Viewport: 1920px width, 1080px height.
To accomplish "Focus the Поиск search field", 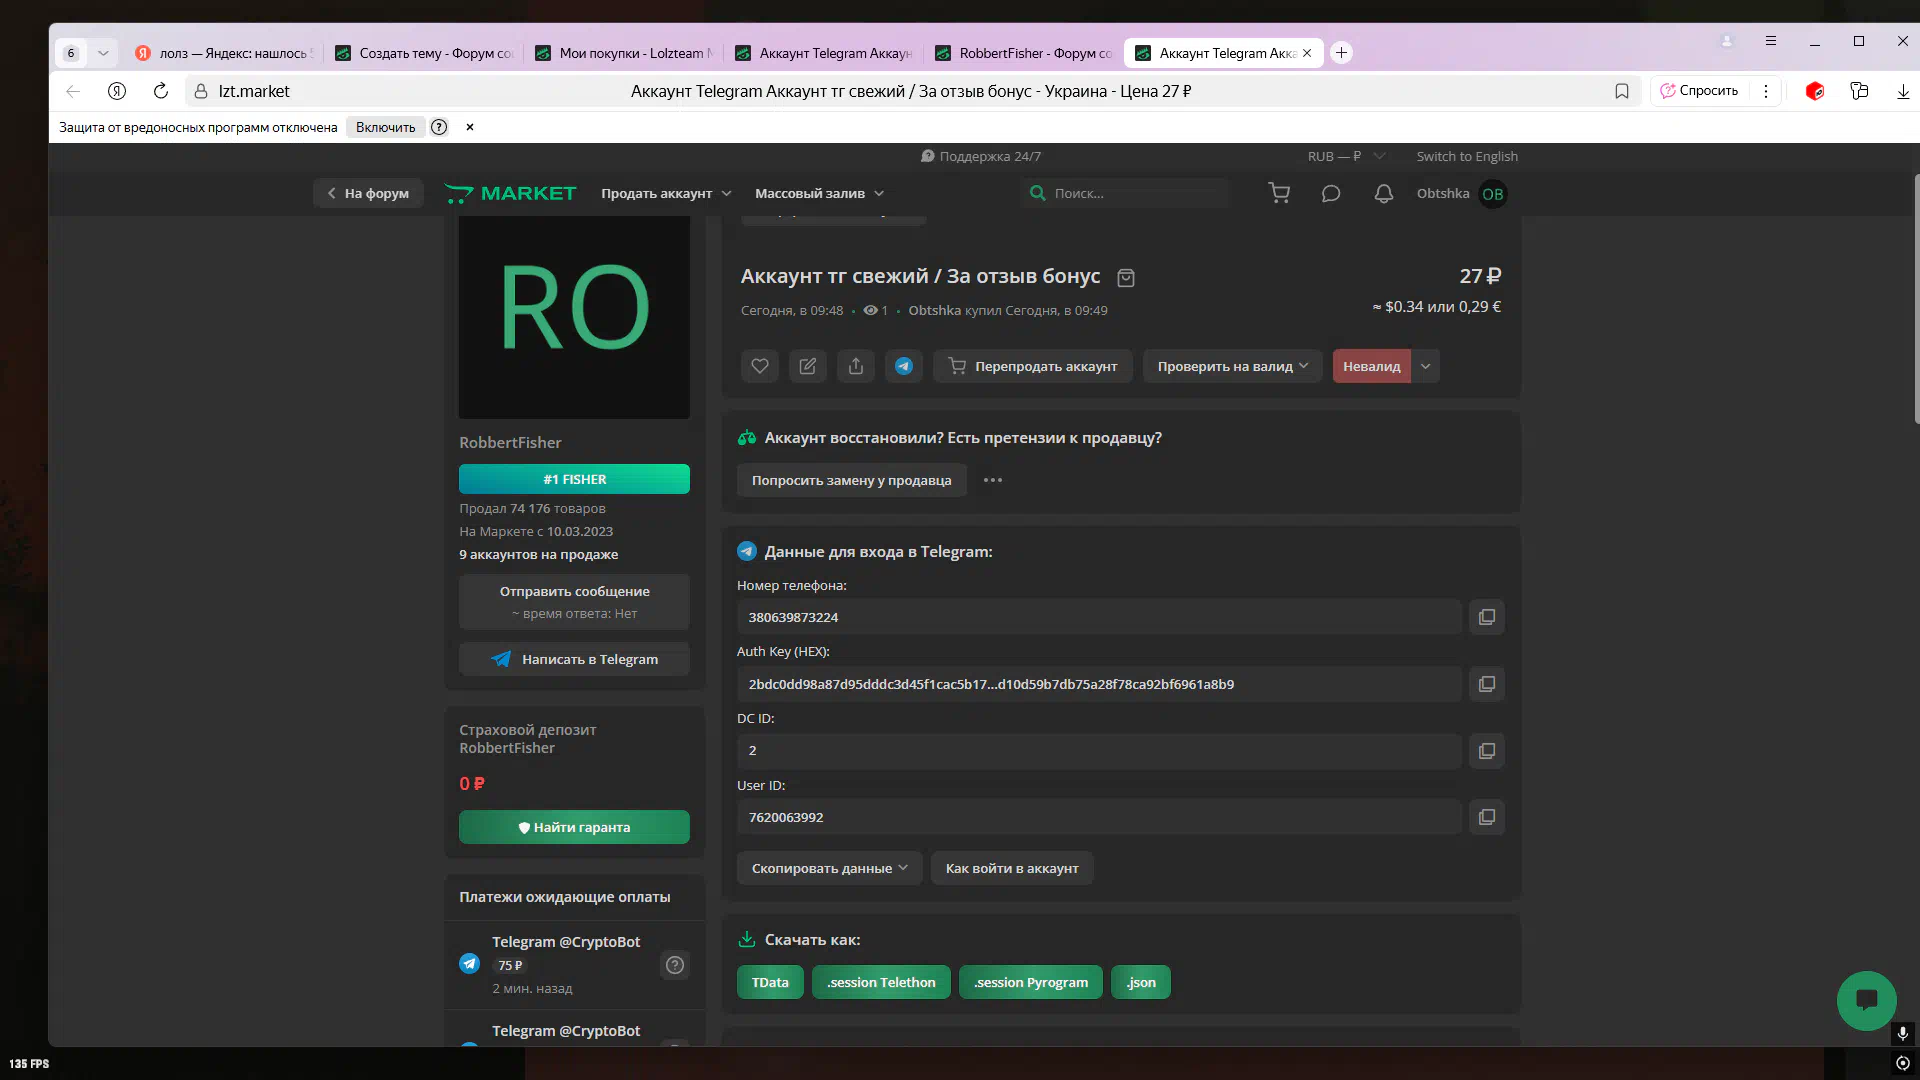I will (x=1125, y=193).
